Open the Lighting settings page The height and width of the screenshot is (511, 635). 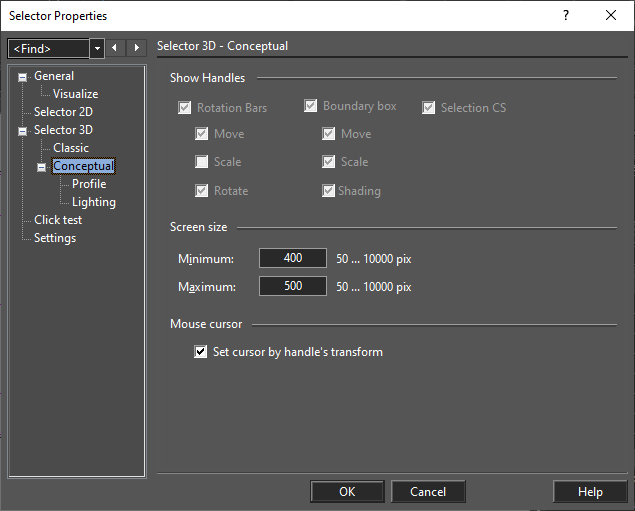[x=94, y=202]
